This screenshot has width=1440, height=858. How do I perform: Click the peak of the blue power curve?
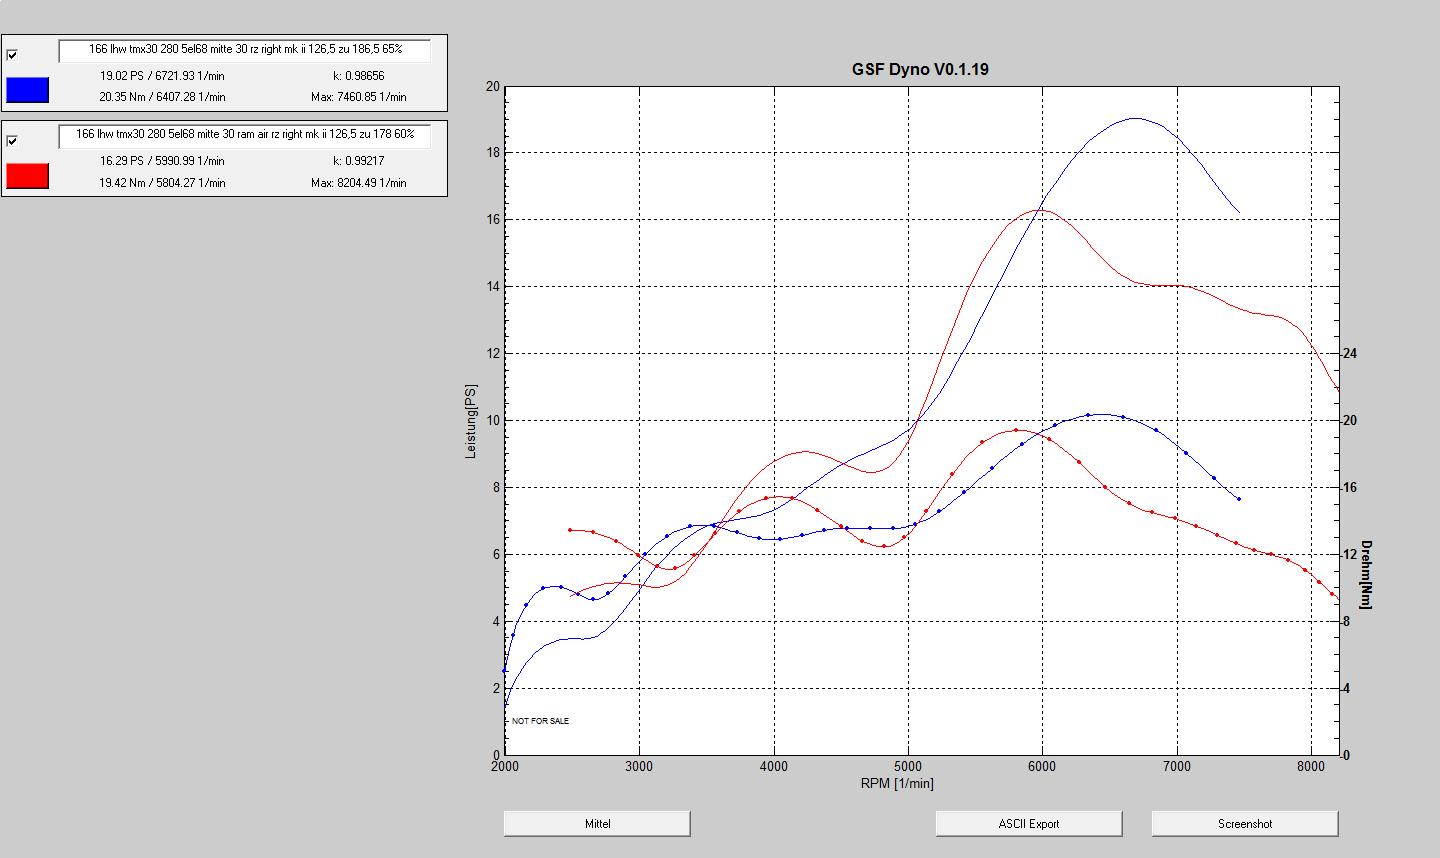click(1134, 118)
